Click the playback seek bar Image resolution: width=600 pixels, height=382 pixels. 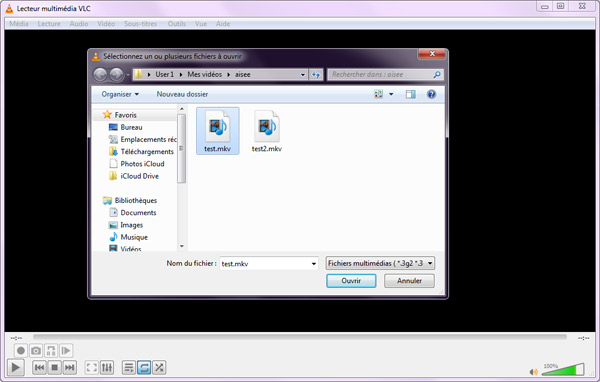coord(300,337)
